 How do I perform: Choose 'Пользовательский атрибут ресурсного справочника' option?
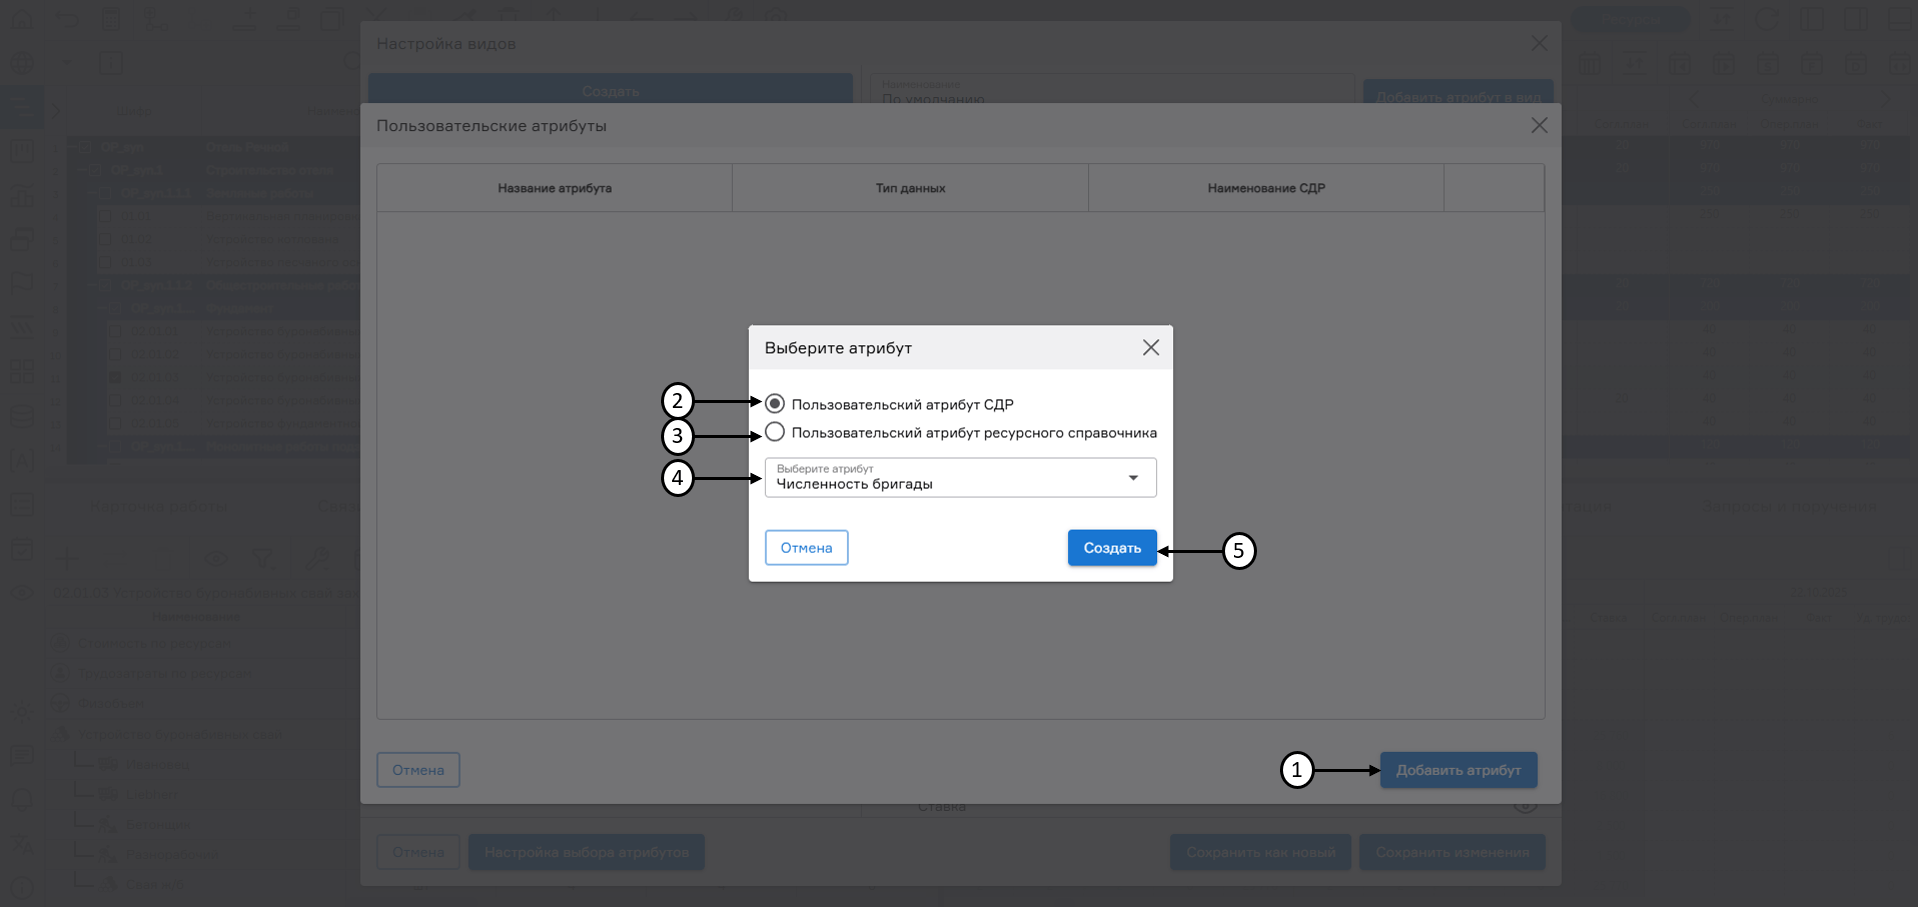click(x=775, y=431)
